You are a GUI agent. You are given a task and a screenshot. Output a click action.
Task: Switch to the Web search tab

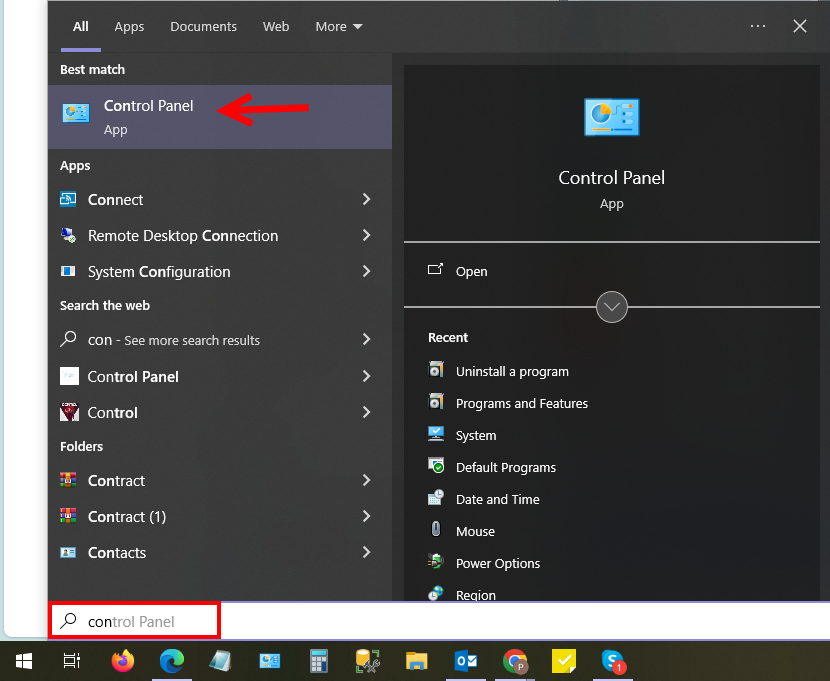click(276, 26)
